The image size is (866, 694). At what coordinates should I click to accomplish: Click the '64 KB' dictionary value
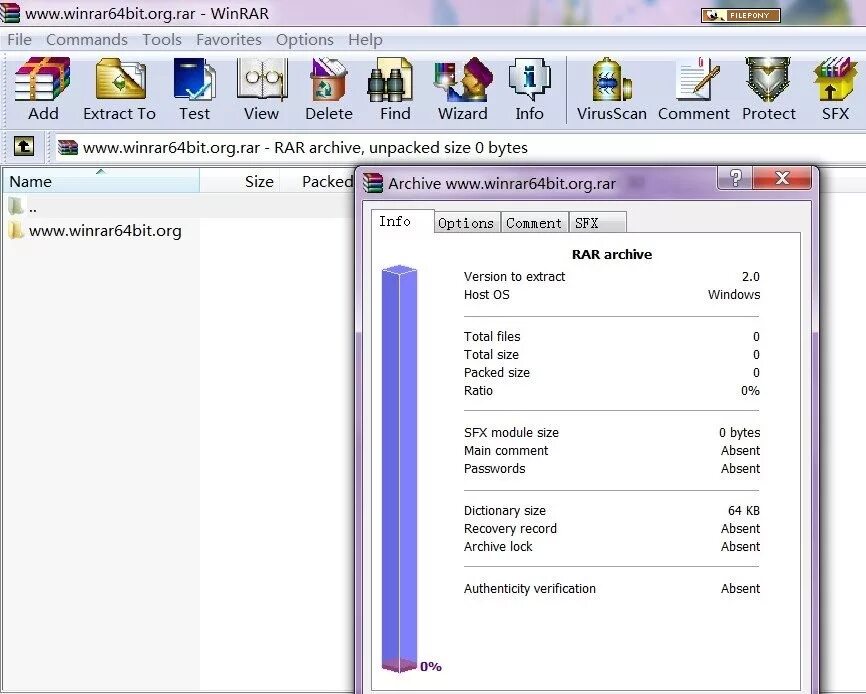coord(744,511)
